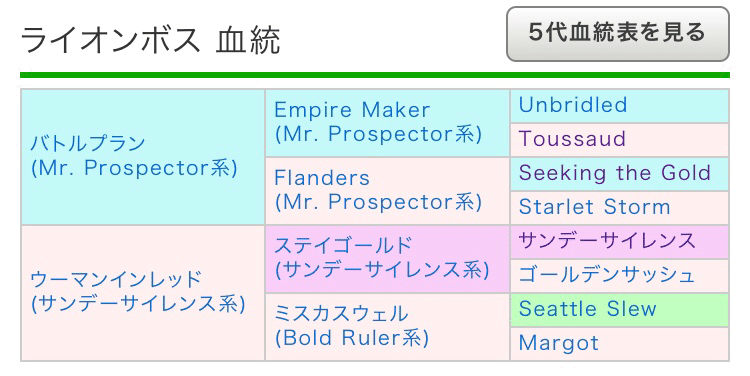This screenshot has width=750, height=376.
Task: Open the Margot link
Action: (558, 343)
